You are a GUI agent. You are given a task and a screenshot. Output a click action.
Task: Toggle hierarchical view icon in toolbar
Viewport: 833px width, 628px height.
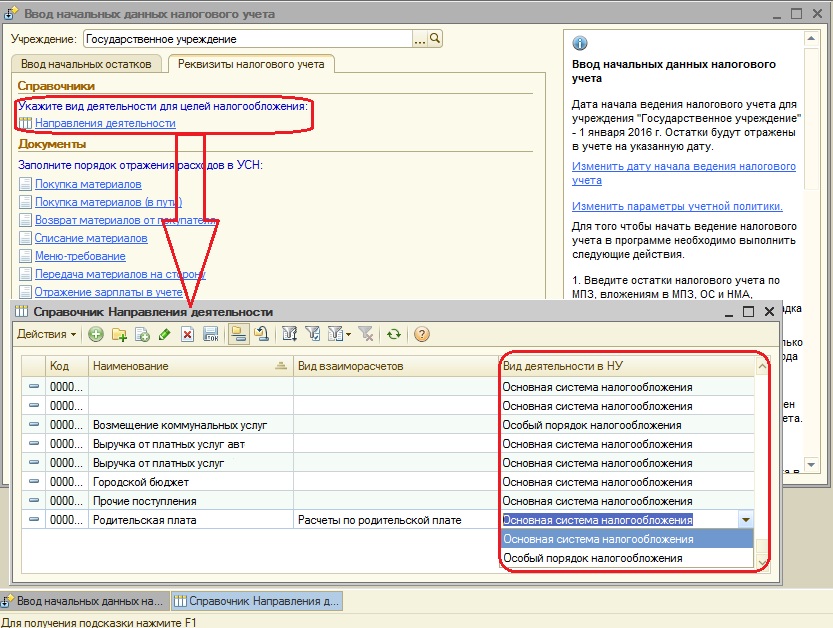pyautogui.click(x=238, y=335)
